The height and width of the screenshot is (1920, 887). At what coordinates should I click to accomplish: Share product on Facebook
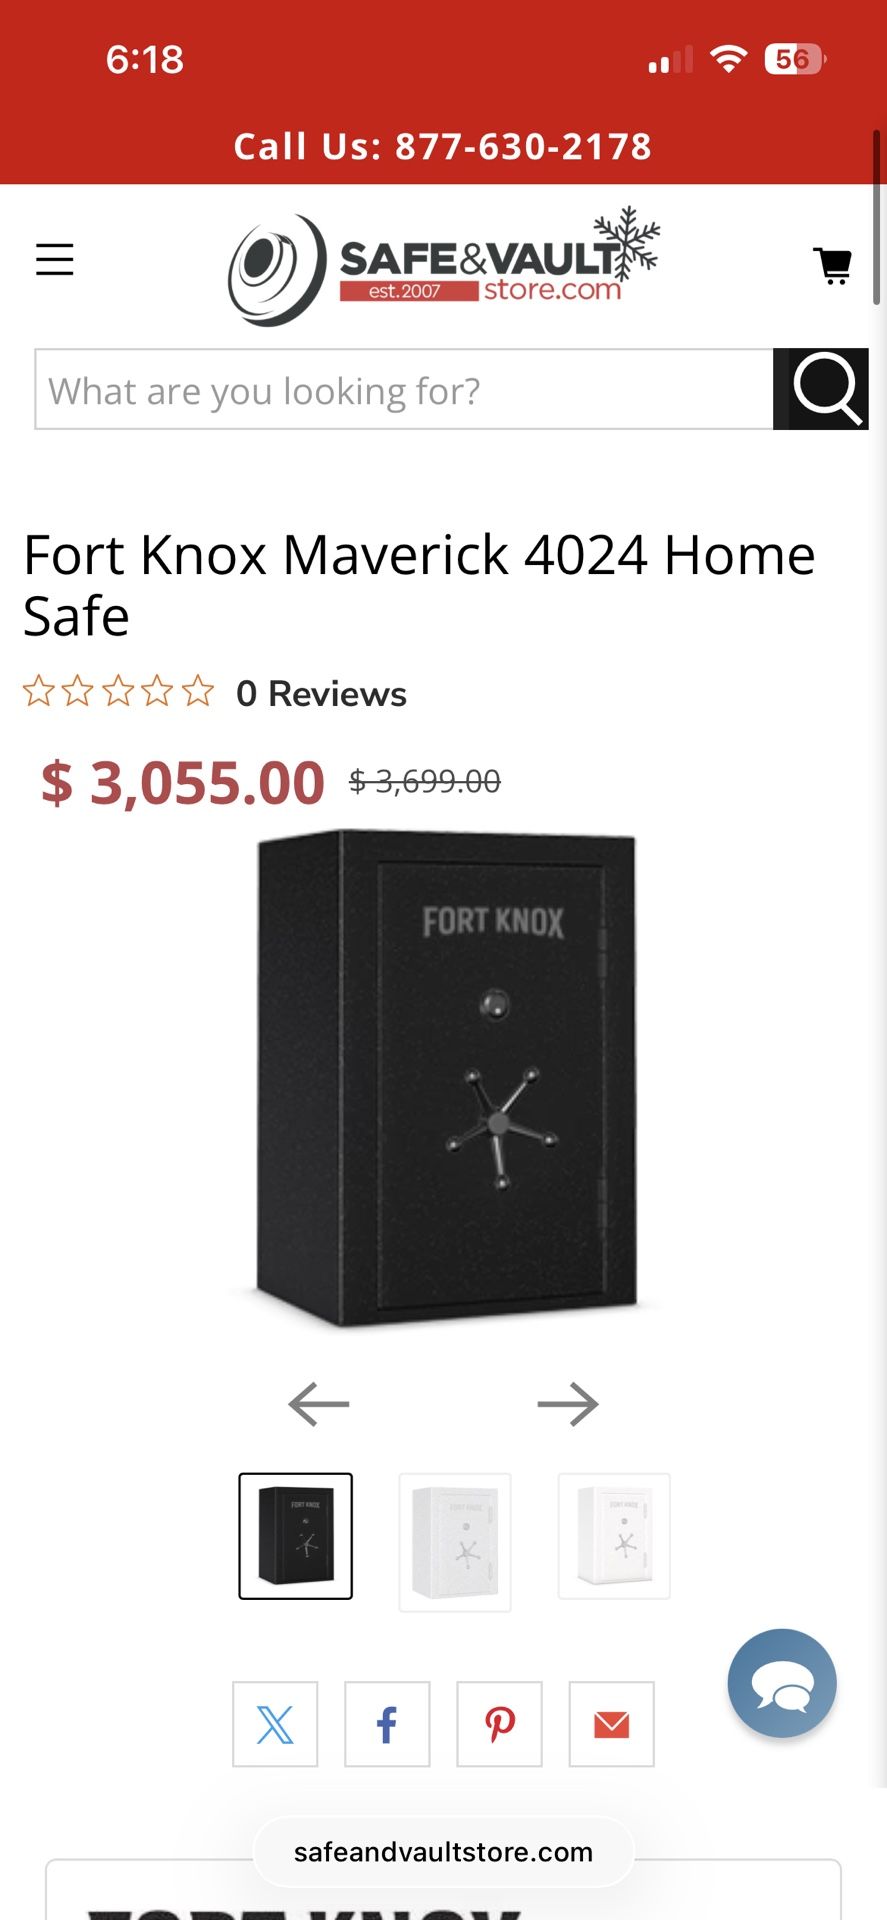click(387, 1724)
